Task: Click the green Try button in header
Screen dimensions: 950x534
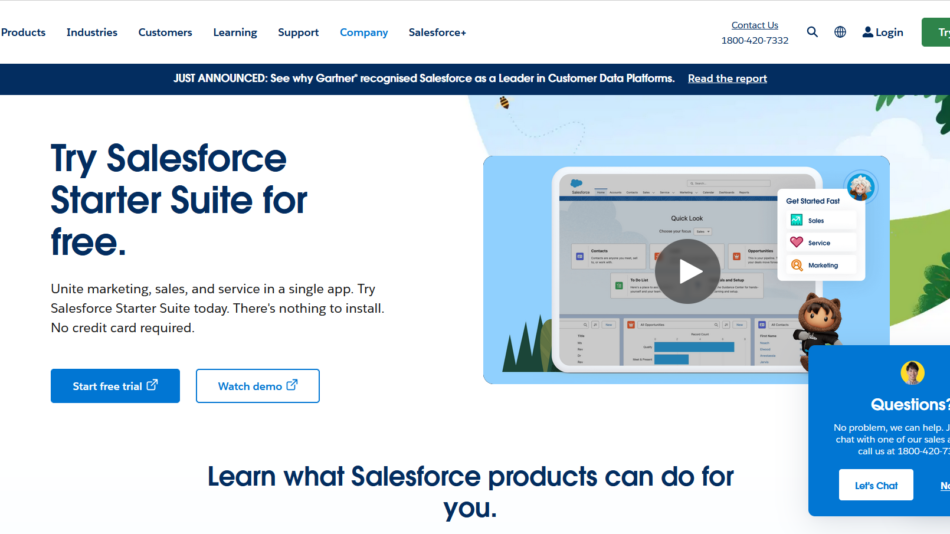Action: (936, 32)
